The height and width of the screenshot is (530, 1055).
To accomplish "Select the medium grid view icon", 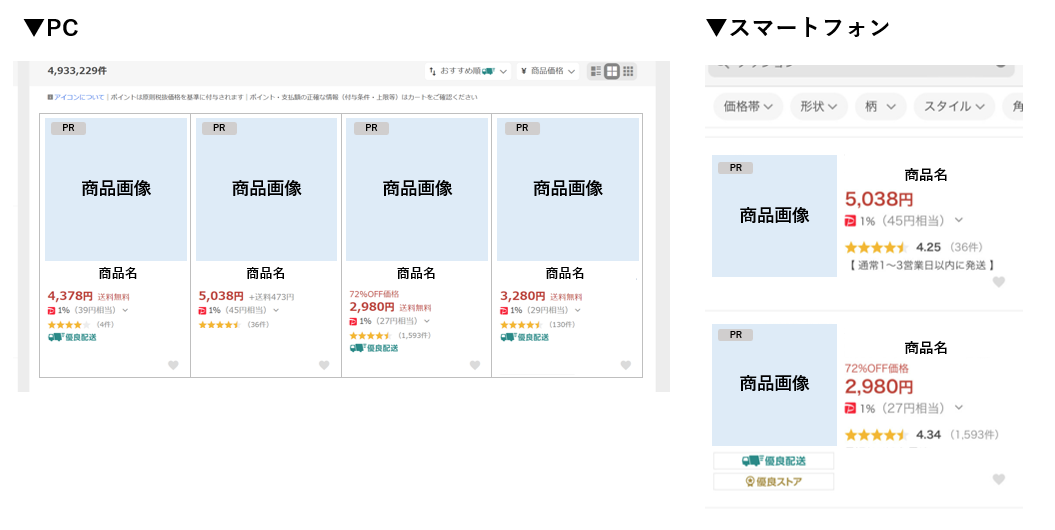I will point(612,71).
